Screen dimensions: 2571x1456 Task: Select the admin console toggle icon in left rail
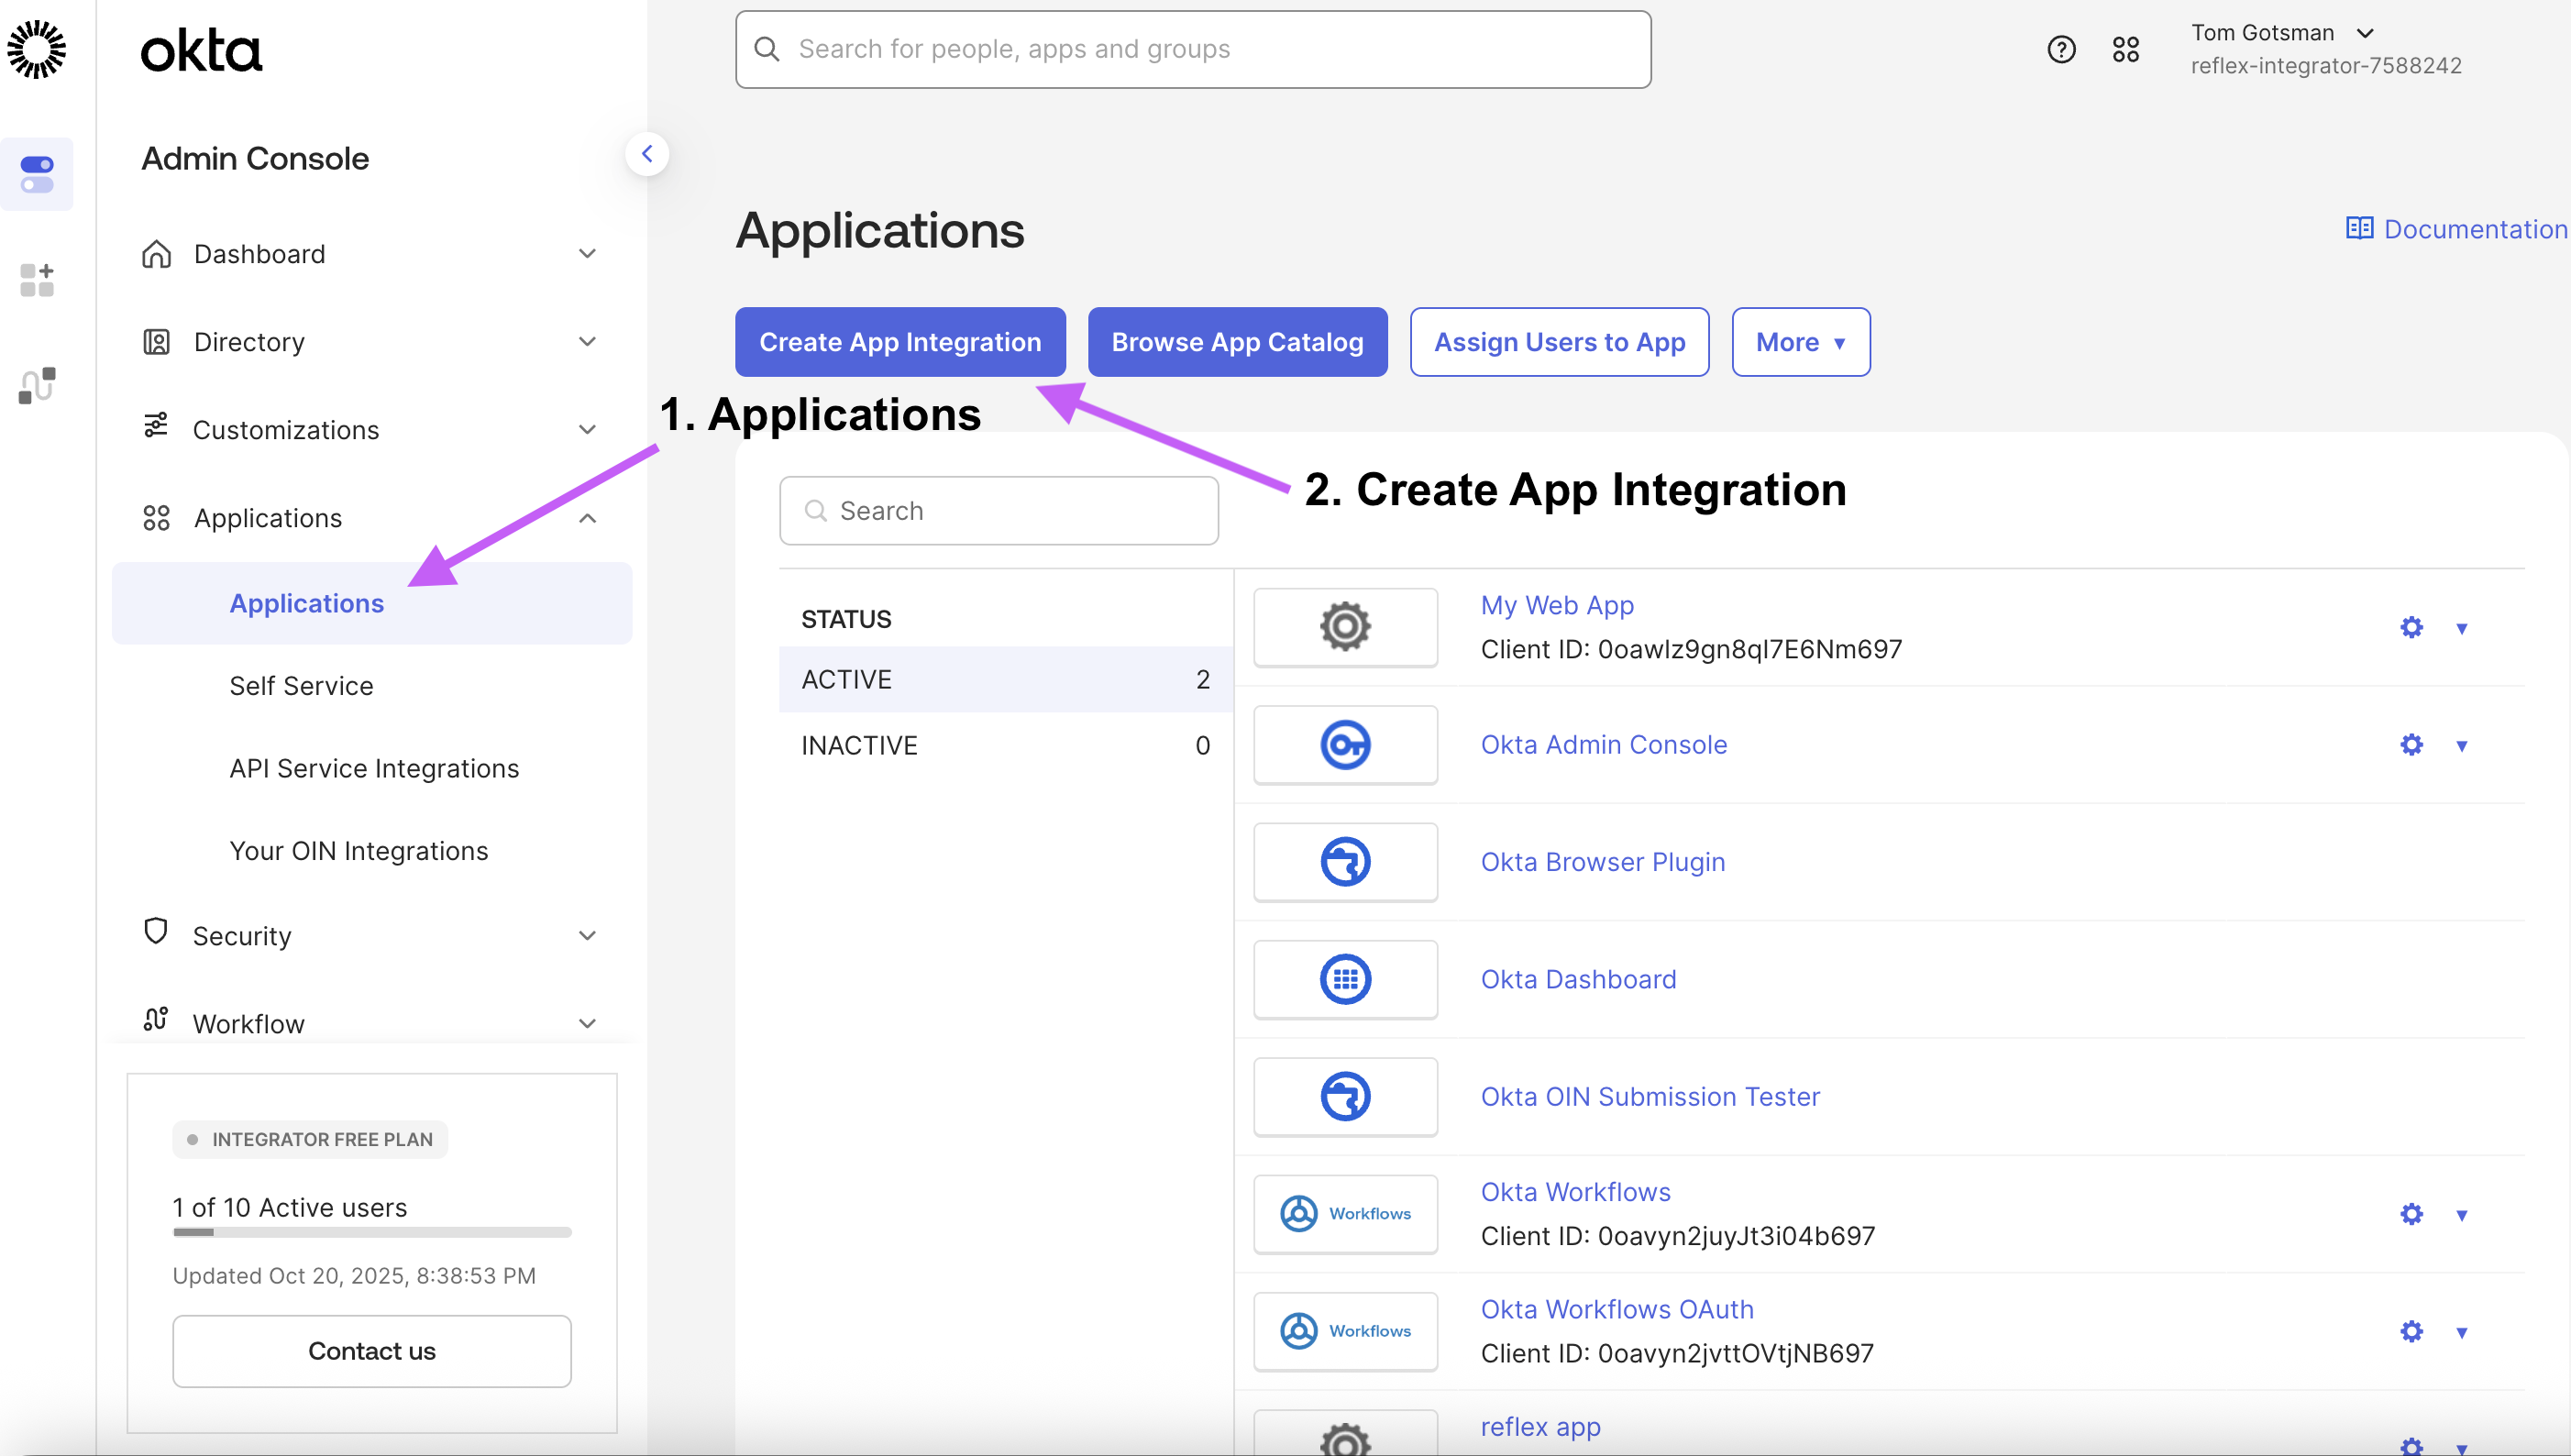point(37,174)
